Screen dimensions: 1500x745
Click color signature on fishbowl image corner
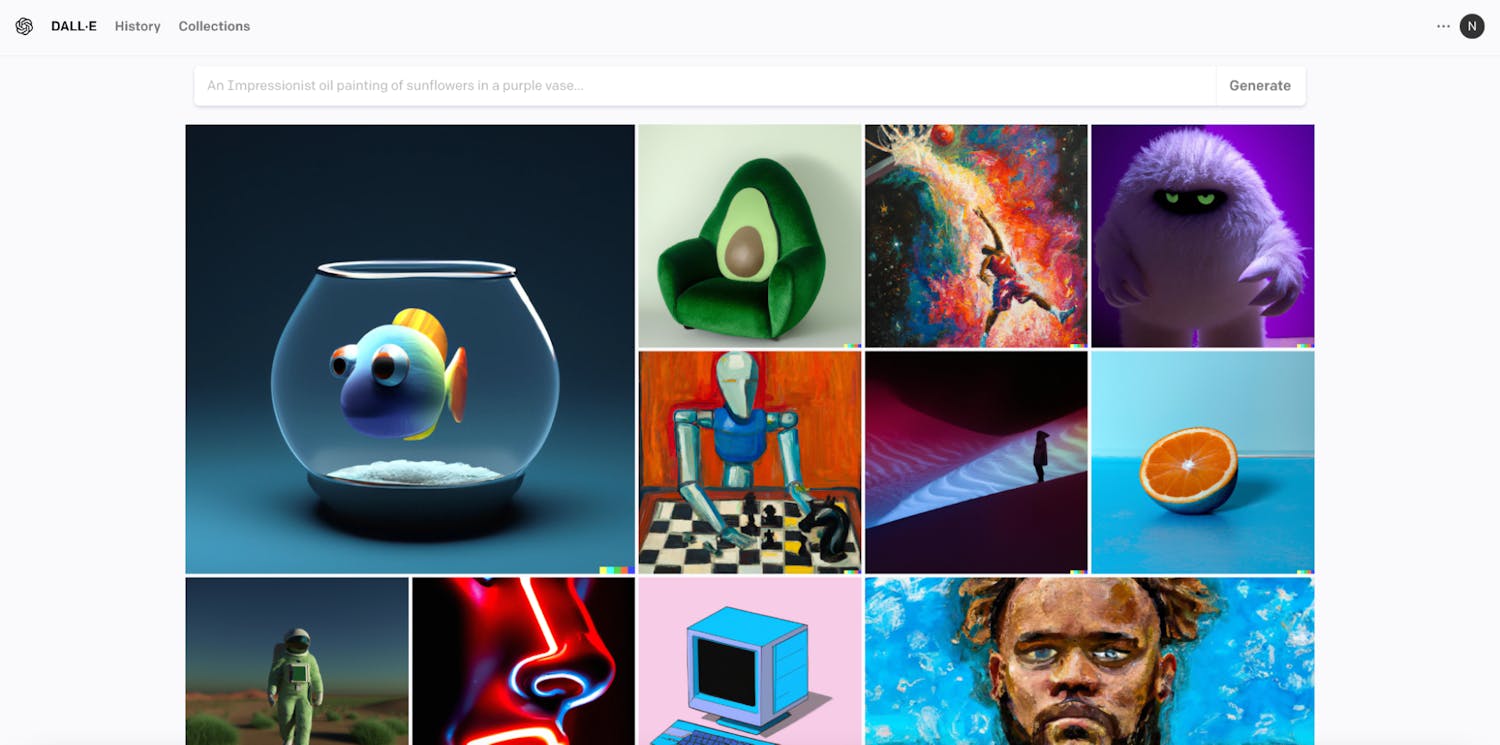[x=617, y=570]
